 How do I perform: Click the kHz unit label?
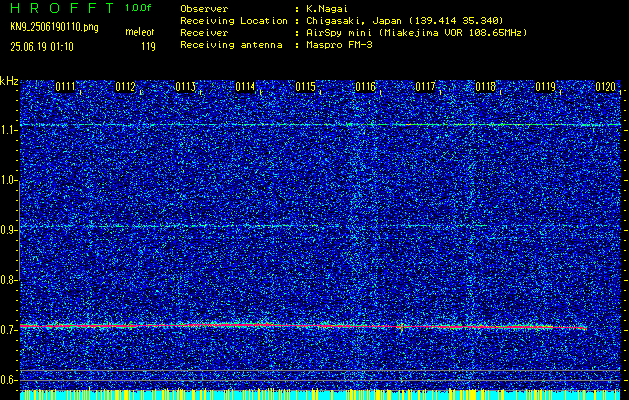(x=10, y=81)
